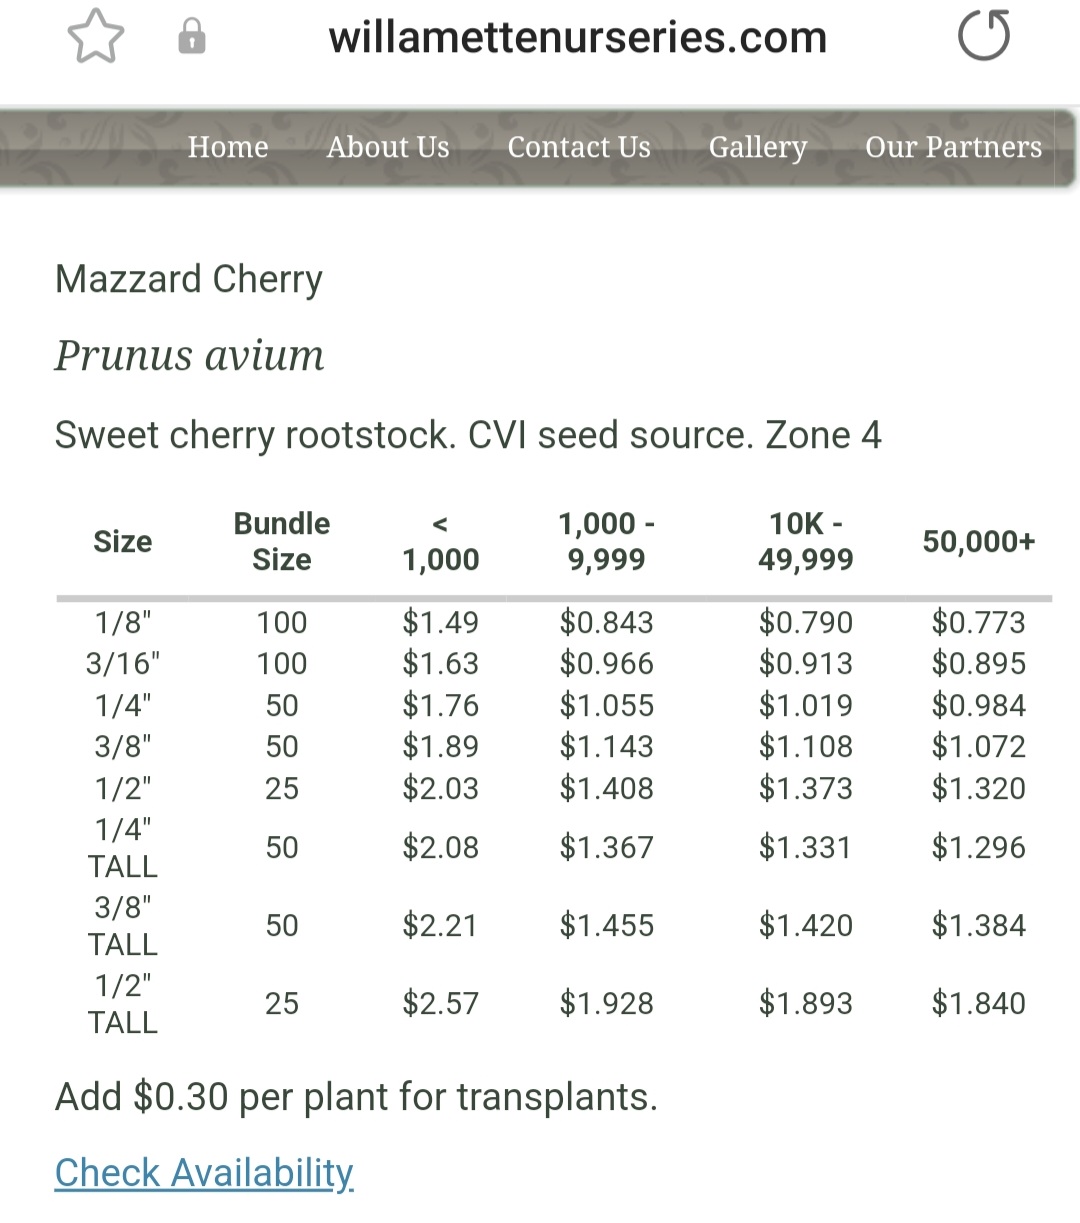1080x1223 pixels.
Task: Tap the willamettenurseries.com address field
Action: pos(578,38)
